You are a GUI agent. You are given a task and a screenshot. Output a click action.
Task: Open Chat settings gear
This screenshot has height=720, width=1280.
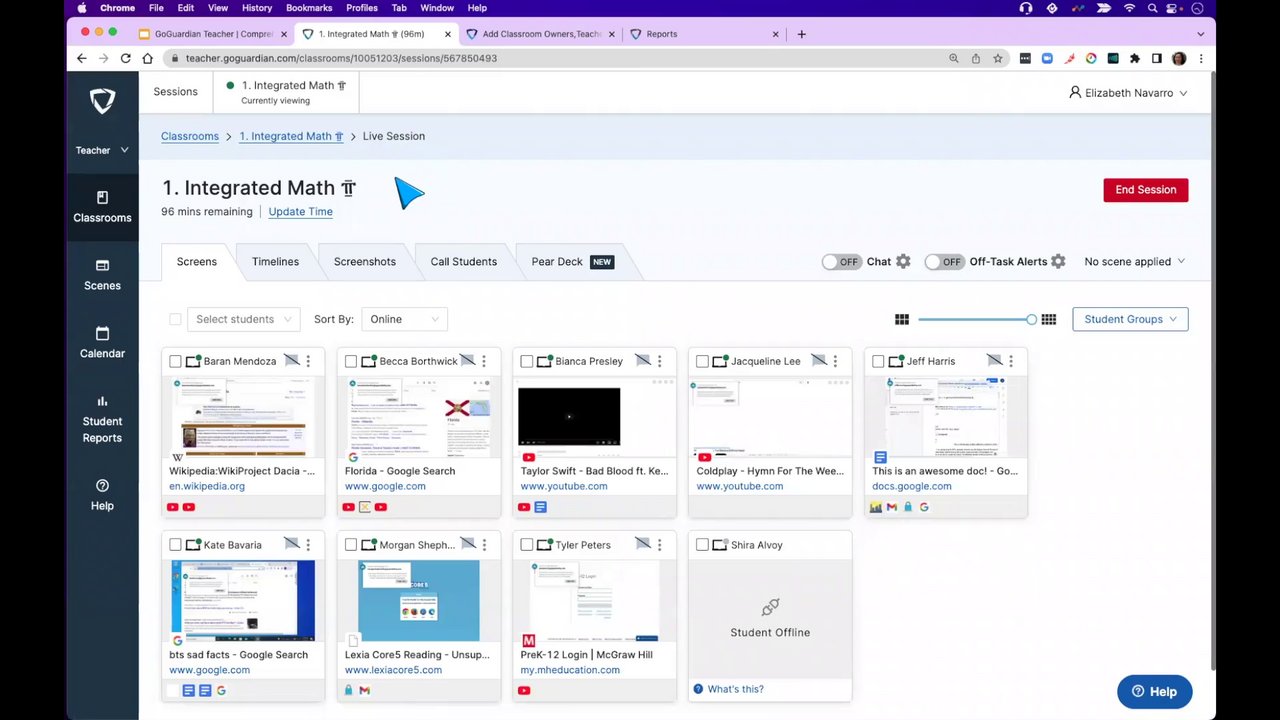[x=903, y=262]
